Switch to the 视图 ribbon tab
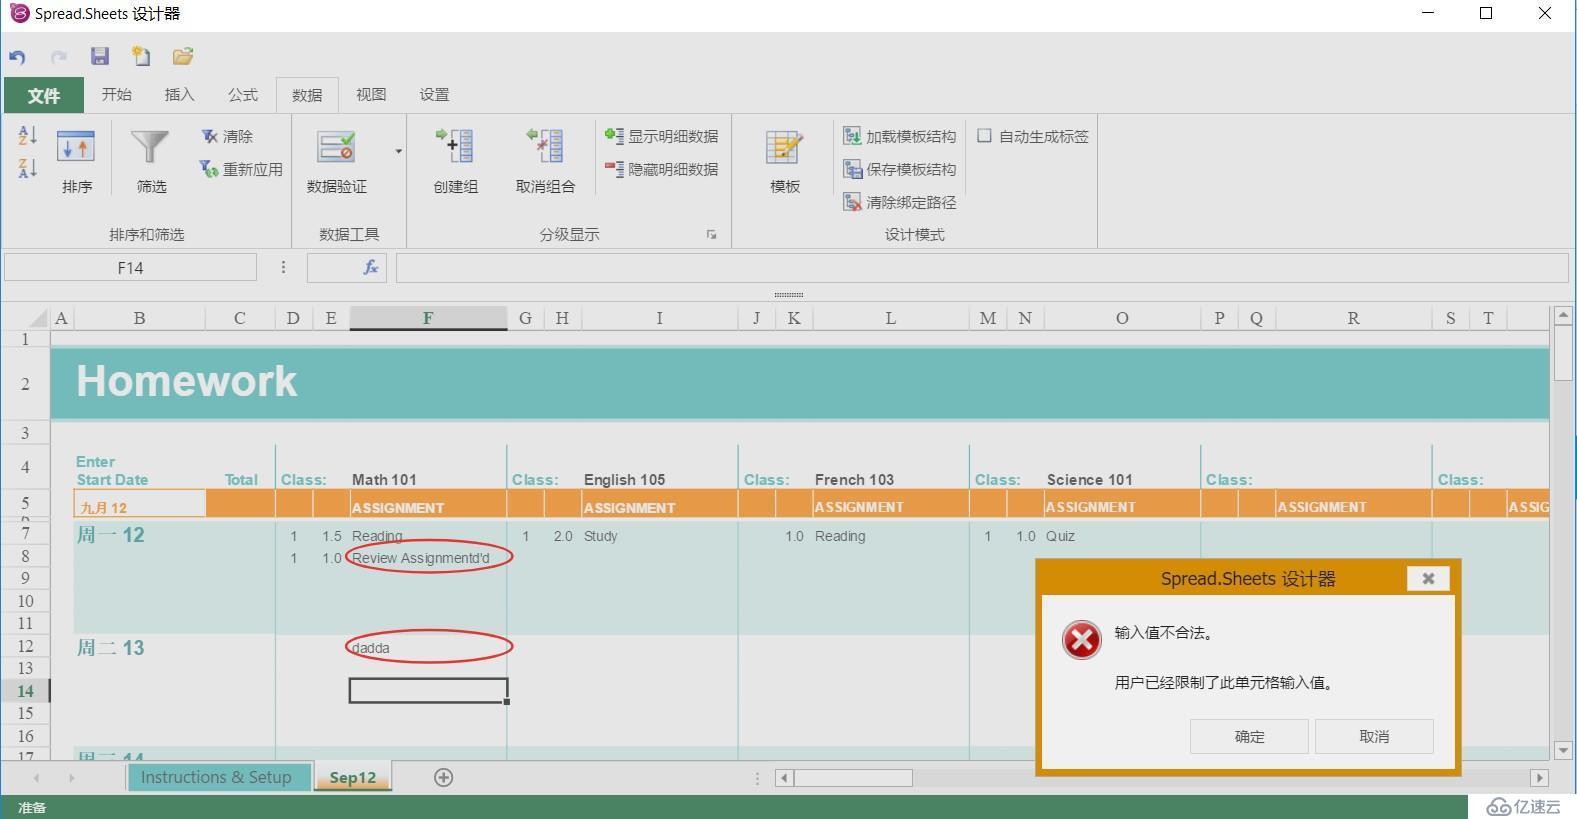The image size is (1577, 819). click(371, 95)
